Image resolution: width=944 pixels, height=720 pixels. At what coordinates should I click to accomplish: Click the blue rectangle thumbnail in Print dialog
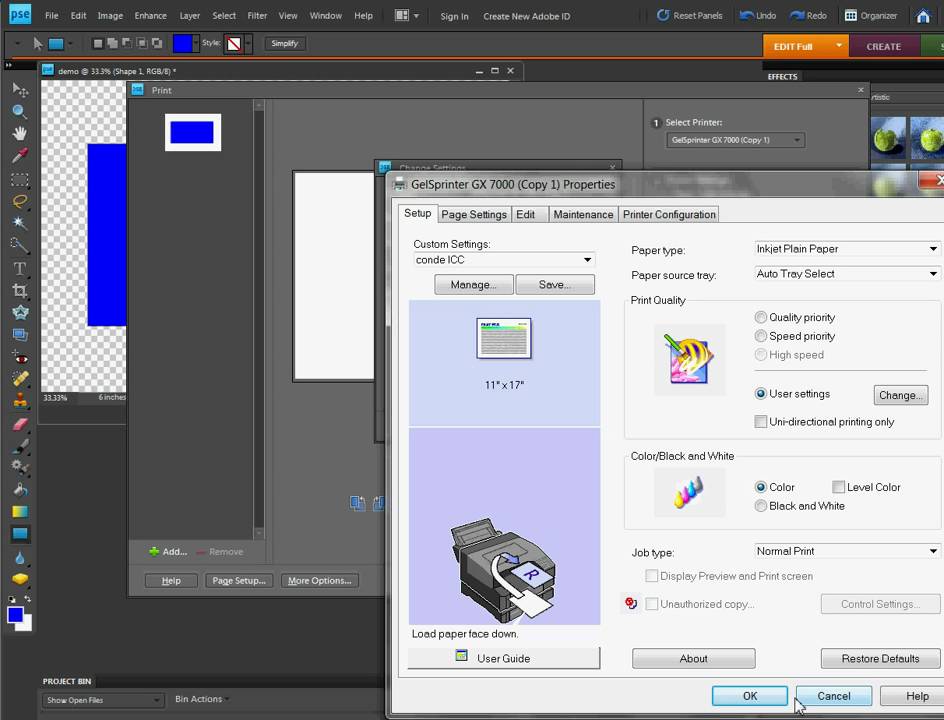pos(193,132)
